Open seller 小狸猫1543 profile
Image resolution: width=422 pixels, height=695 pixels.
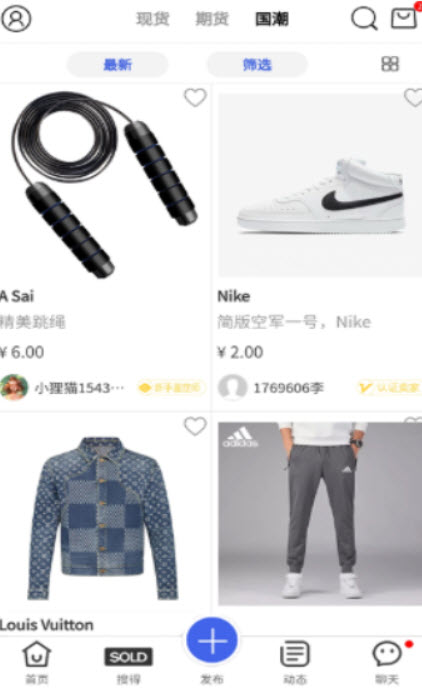[62, 388]
